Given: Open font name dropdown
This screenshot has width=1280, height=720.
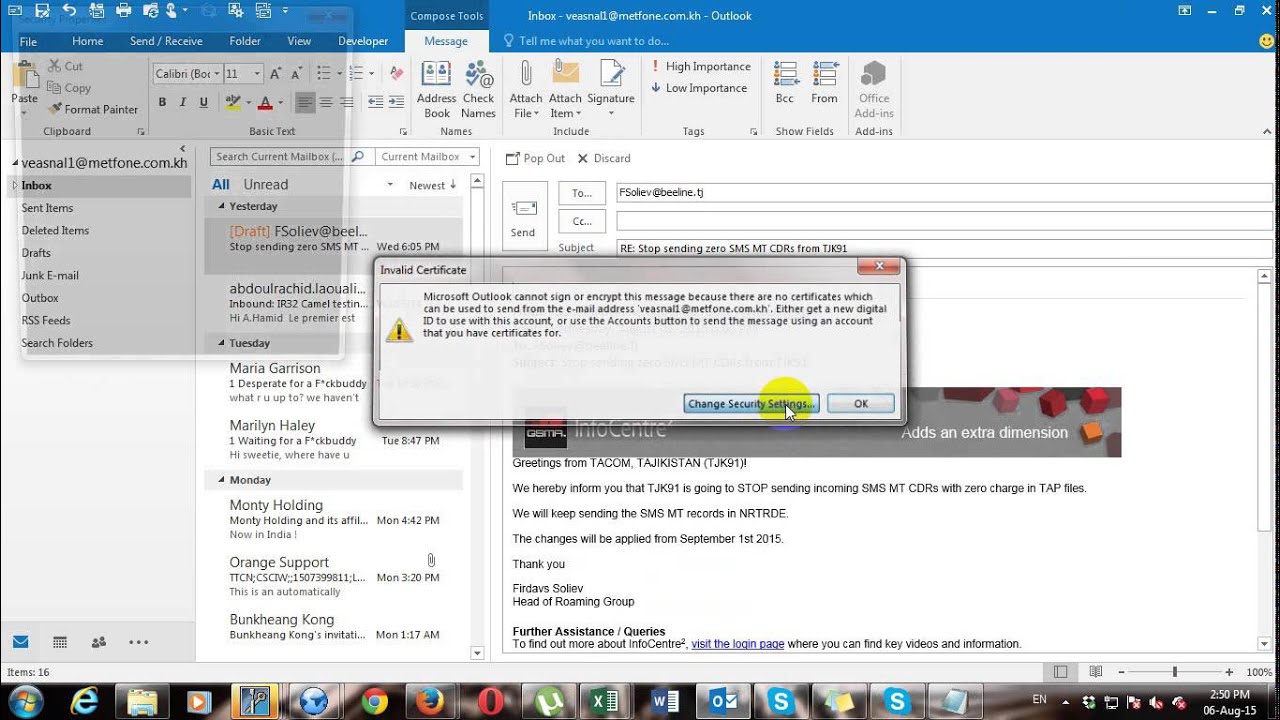Looking at the screenshot, I should [x=216, y=74].
